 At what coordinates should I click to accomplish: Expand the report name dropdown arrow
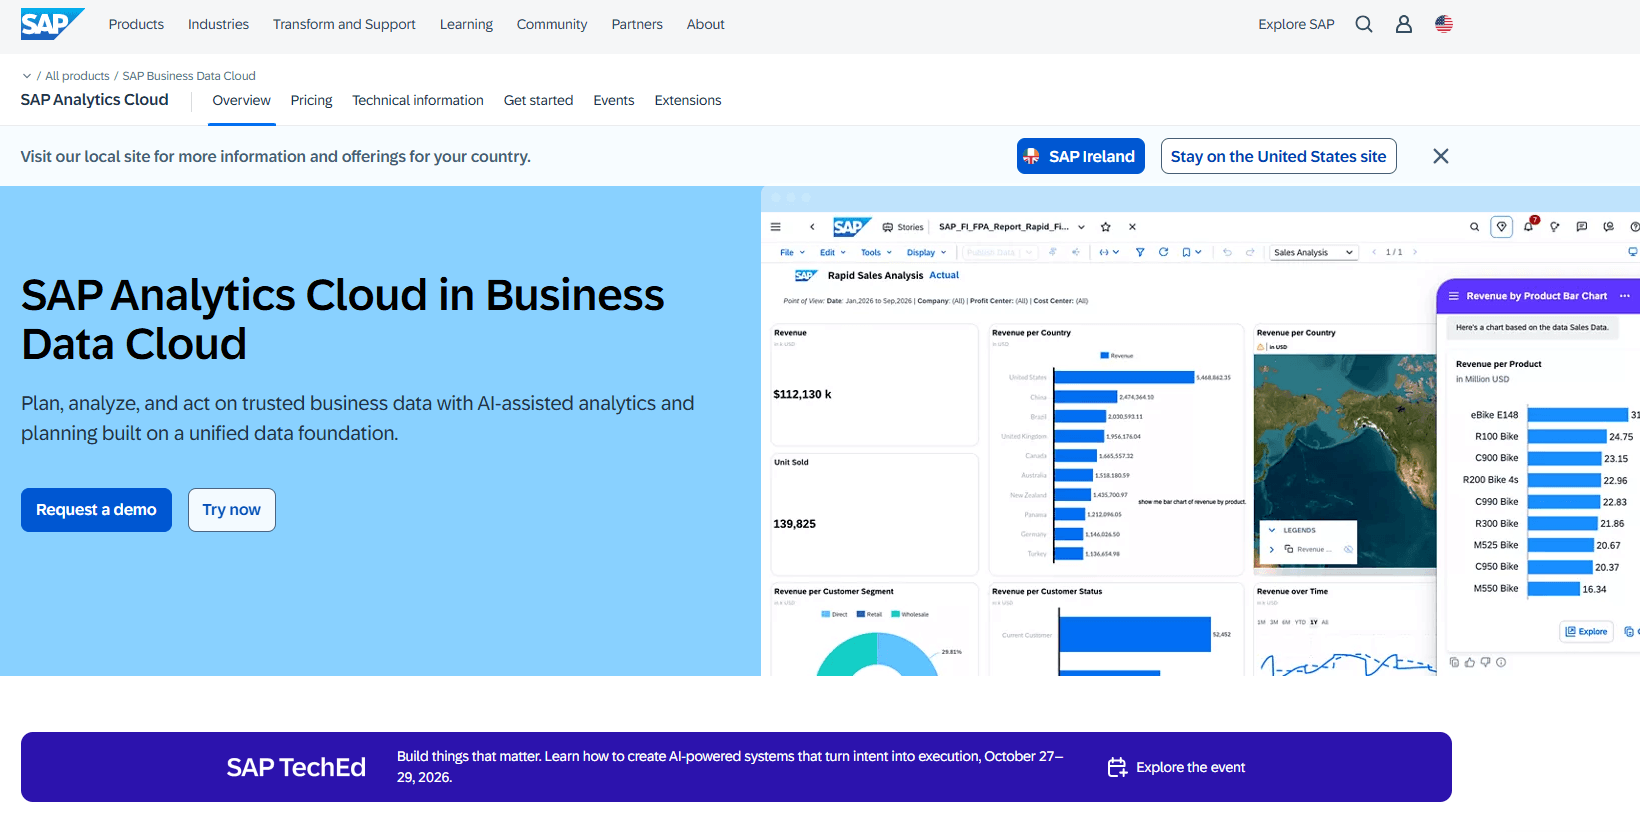coord(1081,227)
